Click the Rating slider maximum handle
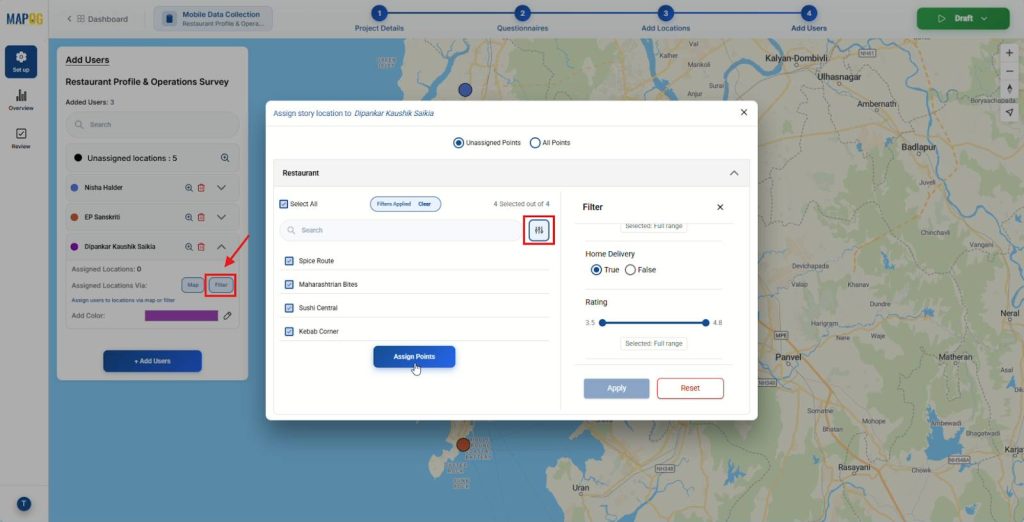The height and width of the screenshot is (522, 1024). pos(706,323)
